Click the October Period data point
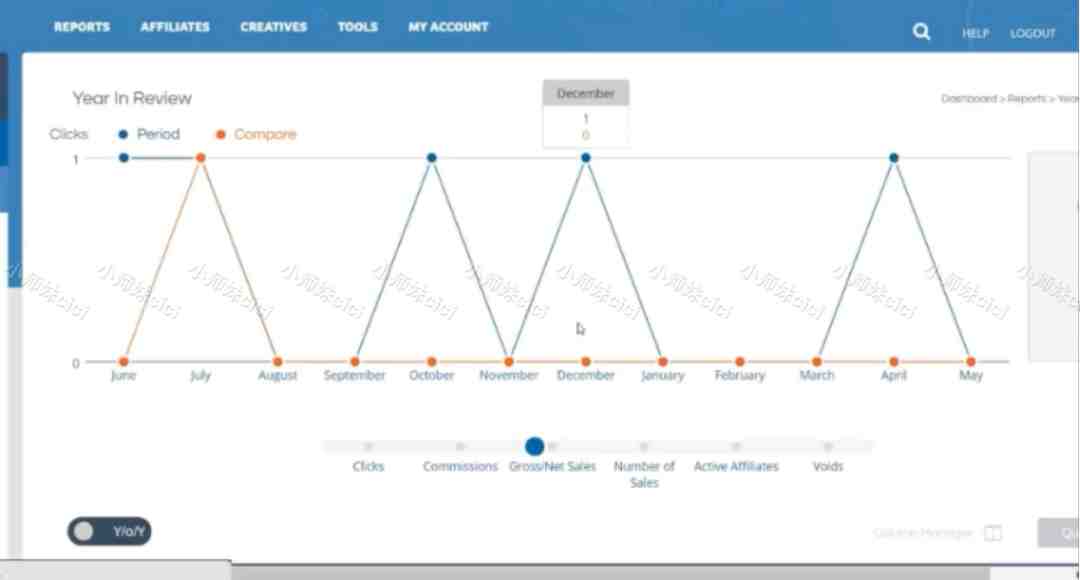 point(431,158)
